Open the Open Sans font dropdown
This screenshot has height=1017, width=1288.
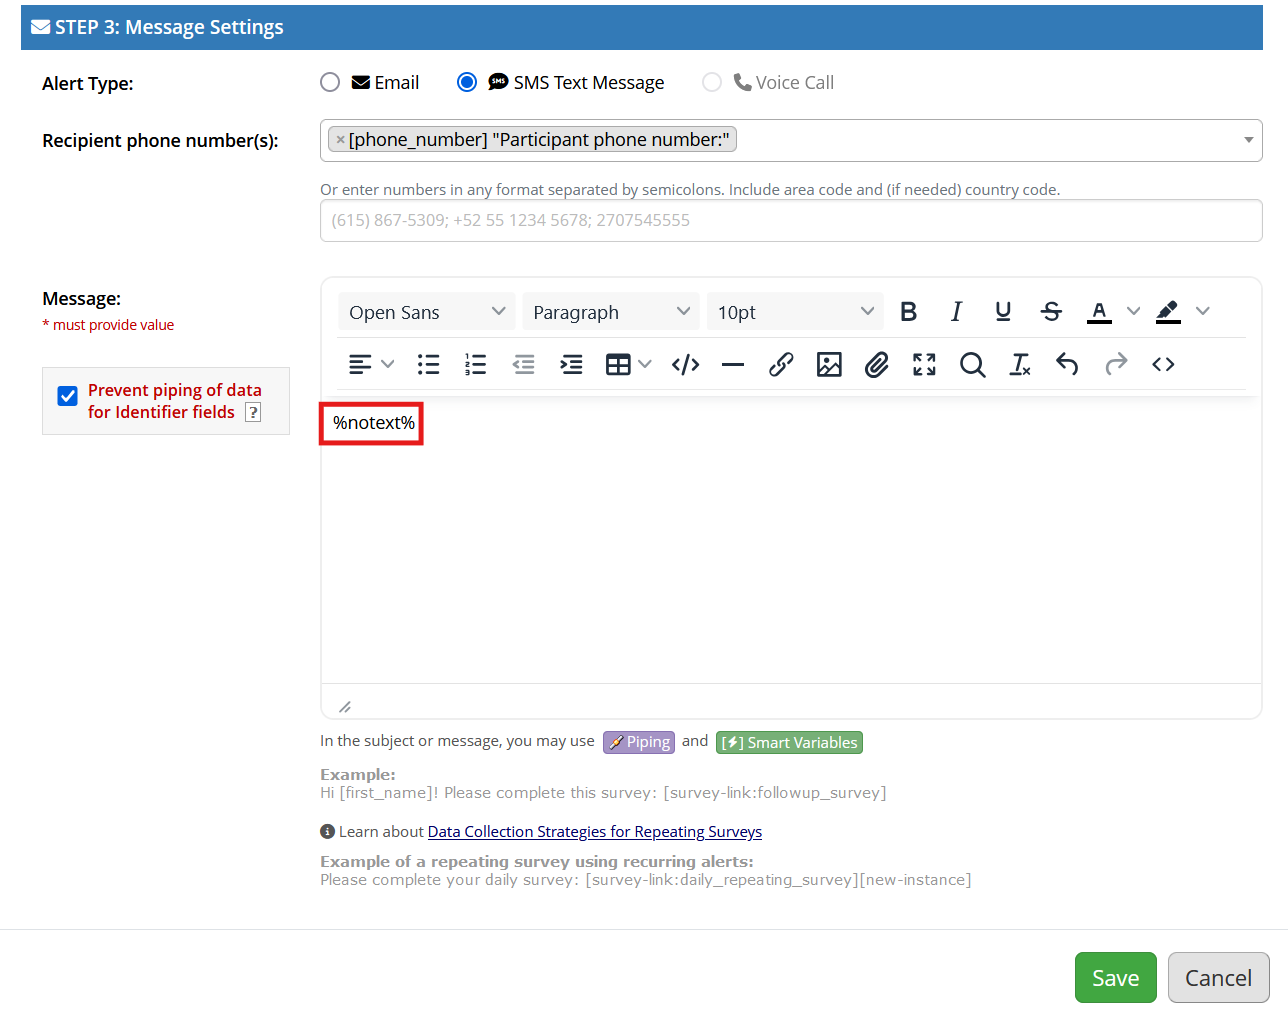[427, 312]
